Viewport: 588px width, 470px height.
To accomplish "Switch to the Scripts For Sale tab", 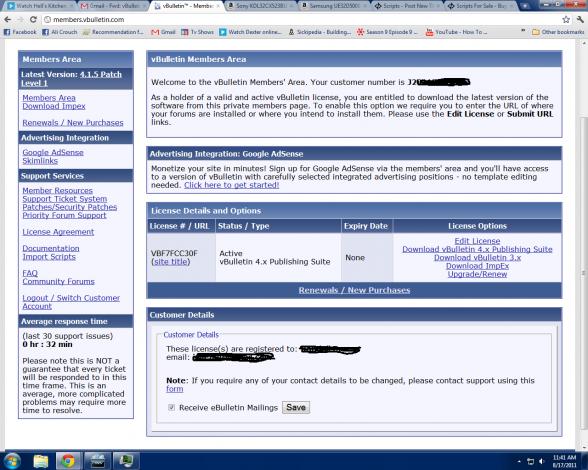I will [480, 6].
